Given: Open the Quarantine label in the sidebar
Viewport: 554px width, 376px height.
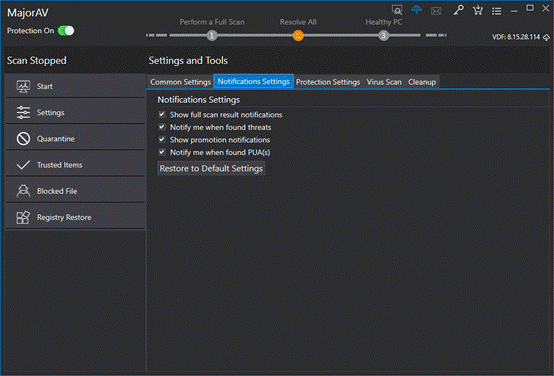Looking at the screenshot, I should [x=56, y=139].
